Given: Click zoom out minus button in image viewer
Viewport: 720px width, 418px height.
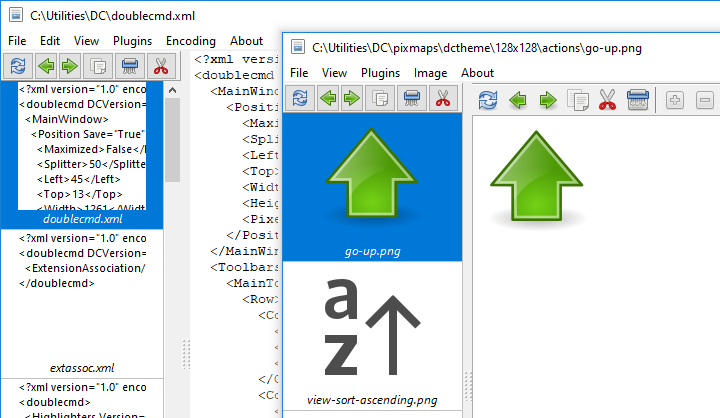Looking at the screenshot, I should pyautogui.click(x=705, y=100).
